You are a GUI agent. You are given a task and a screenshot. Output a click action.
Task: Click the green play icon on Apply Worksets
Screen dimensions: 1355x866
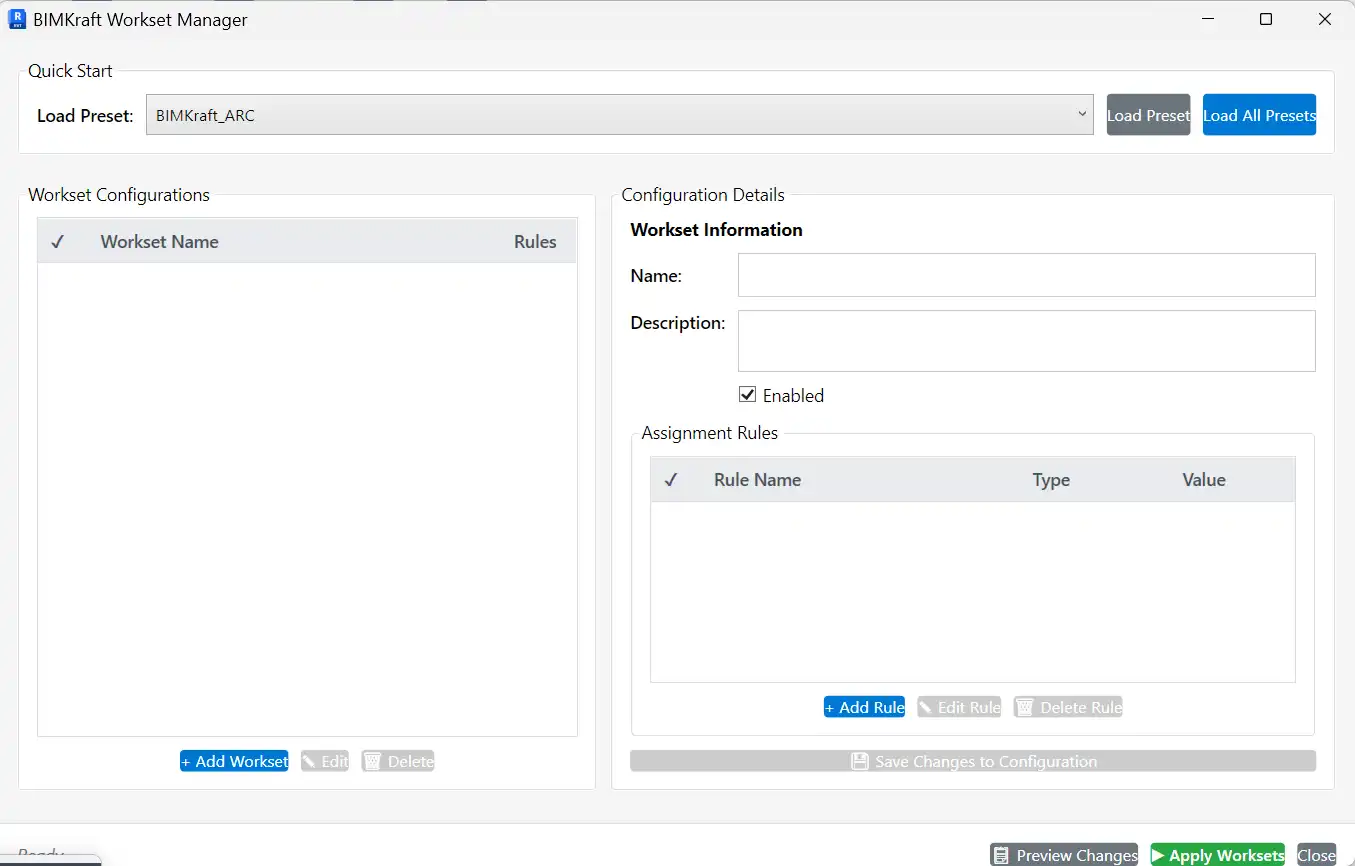point(1158,855)
